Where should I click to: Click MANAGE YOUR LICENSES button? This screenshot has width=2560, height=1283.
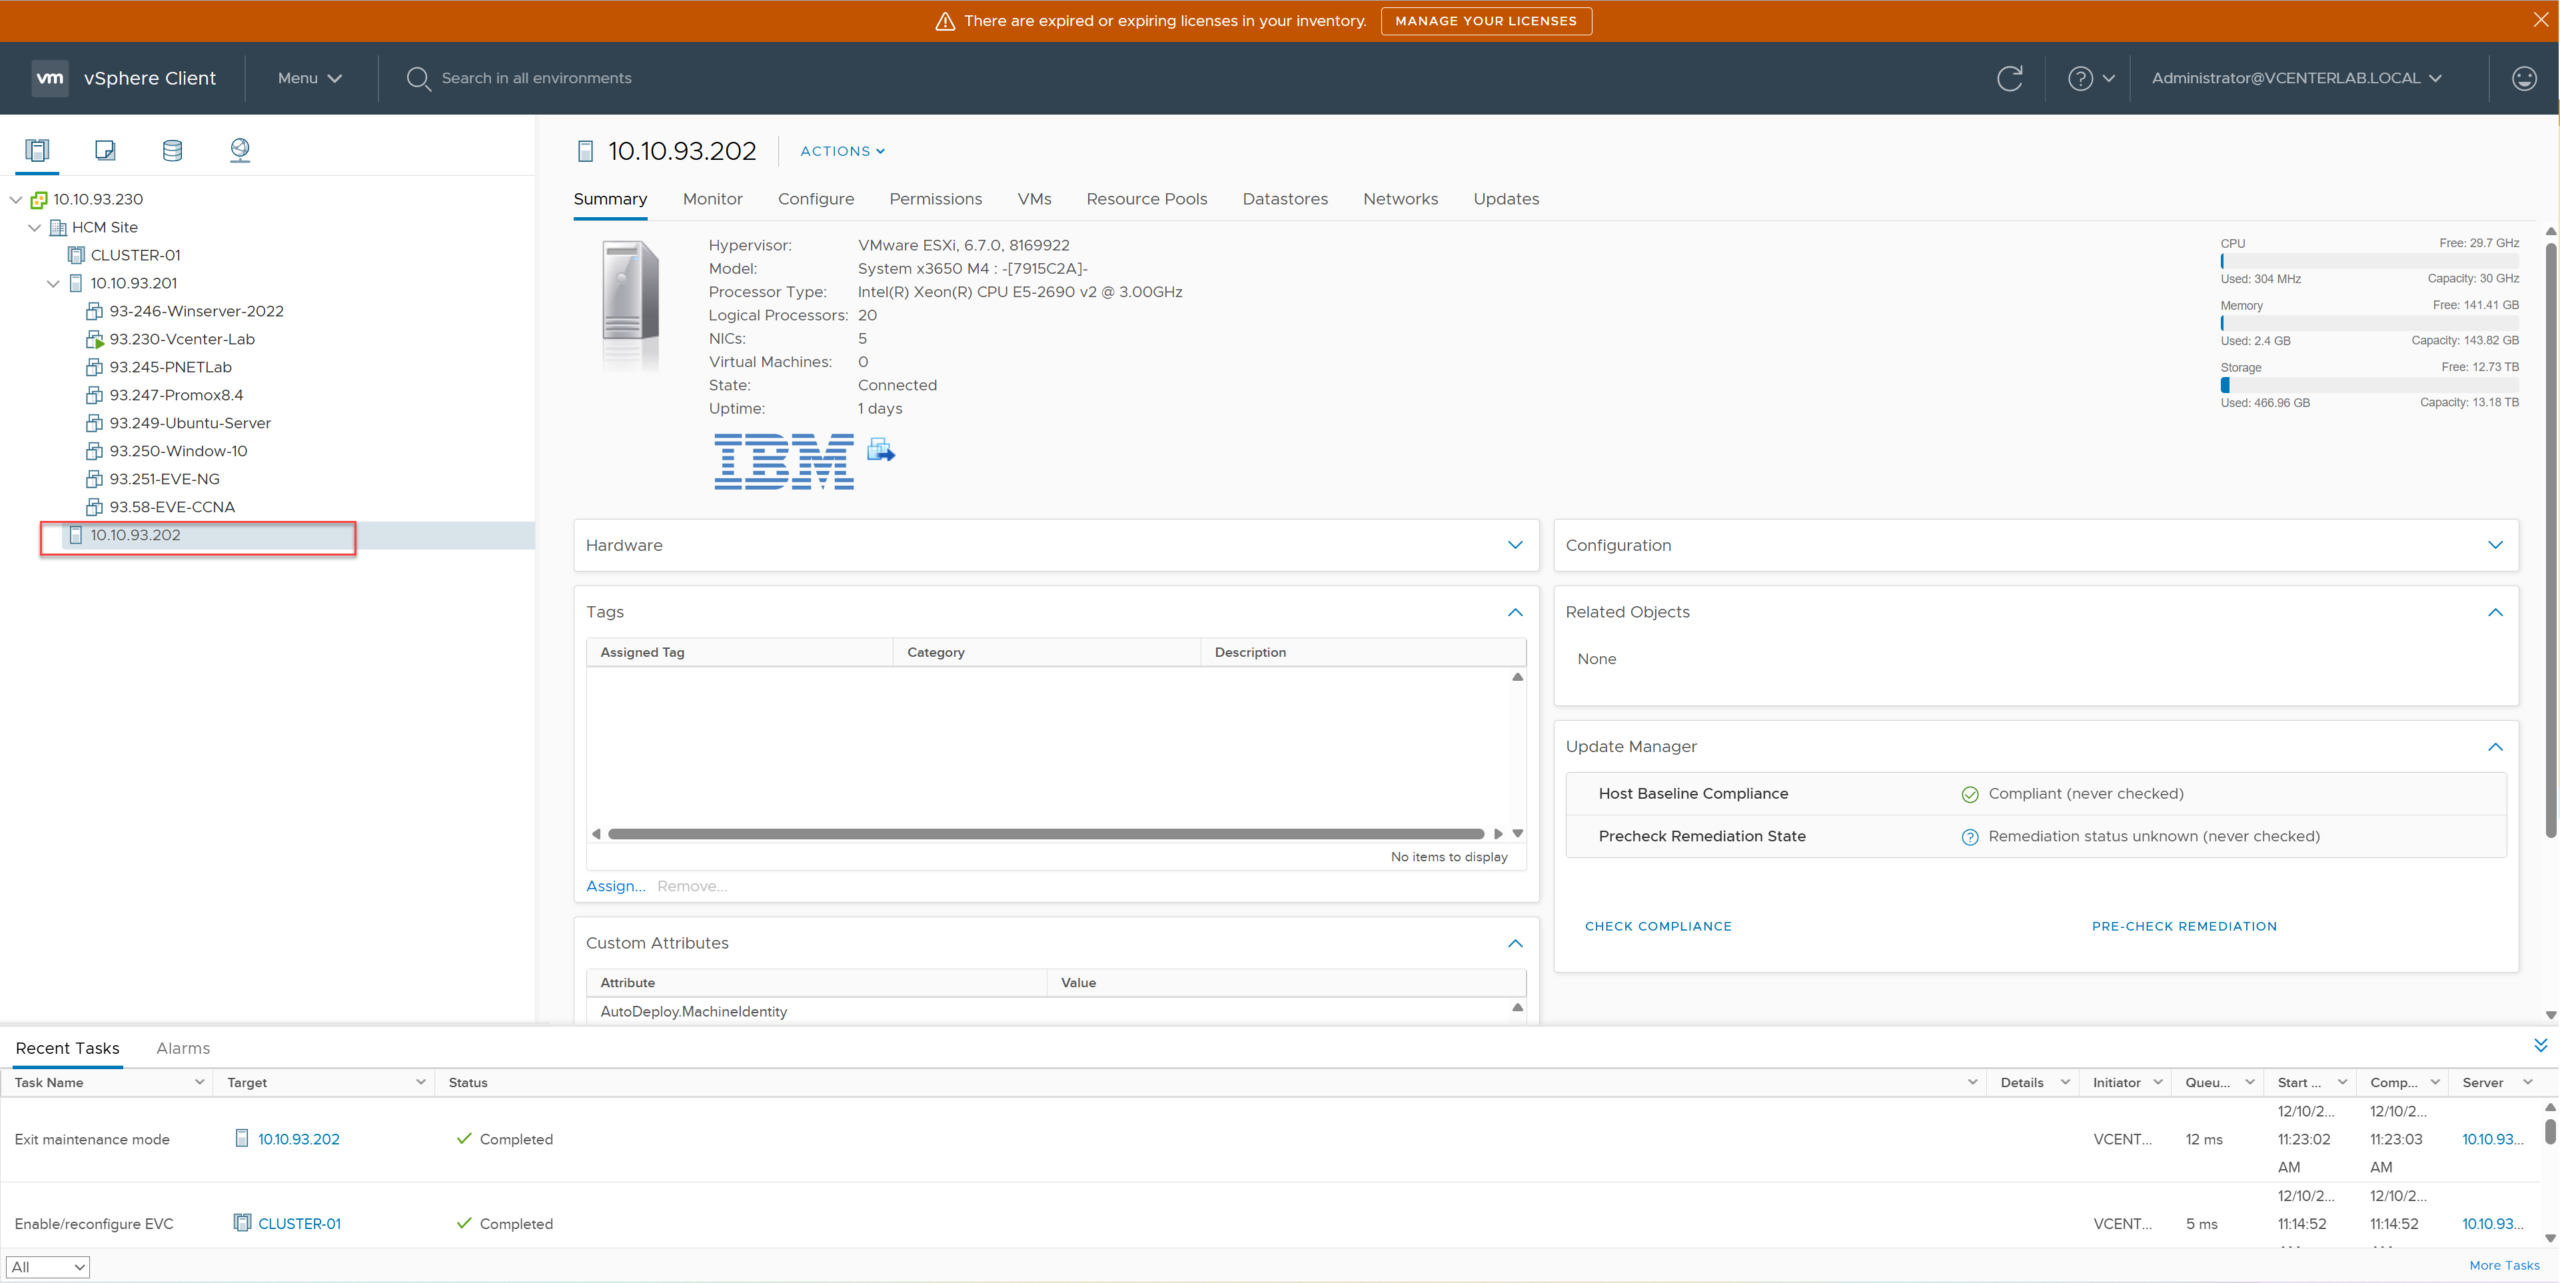click(x=1486, y=21)
